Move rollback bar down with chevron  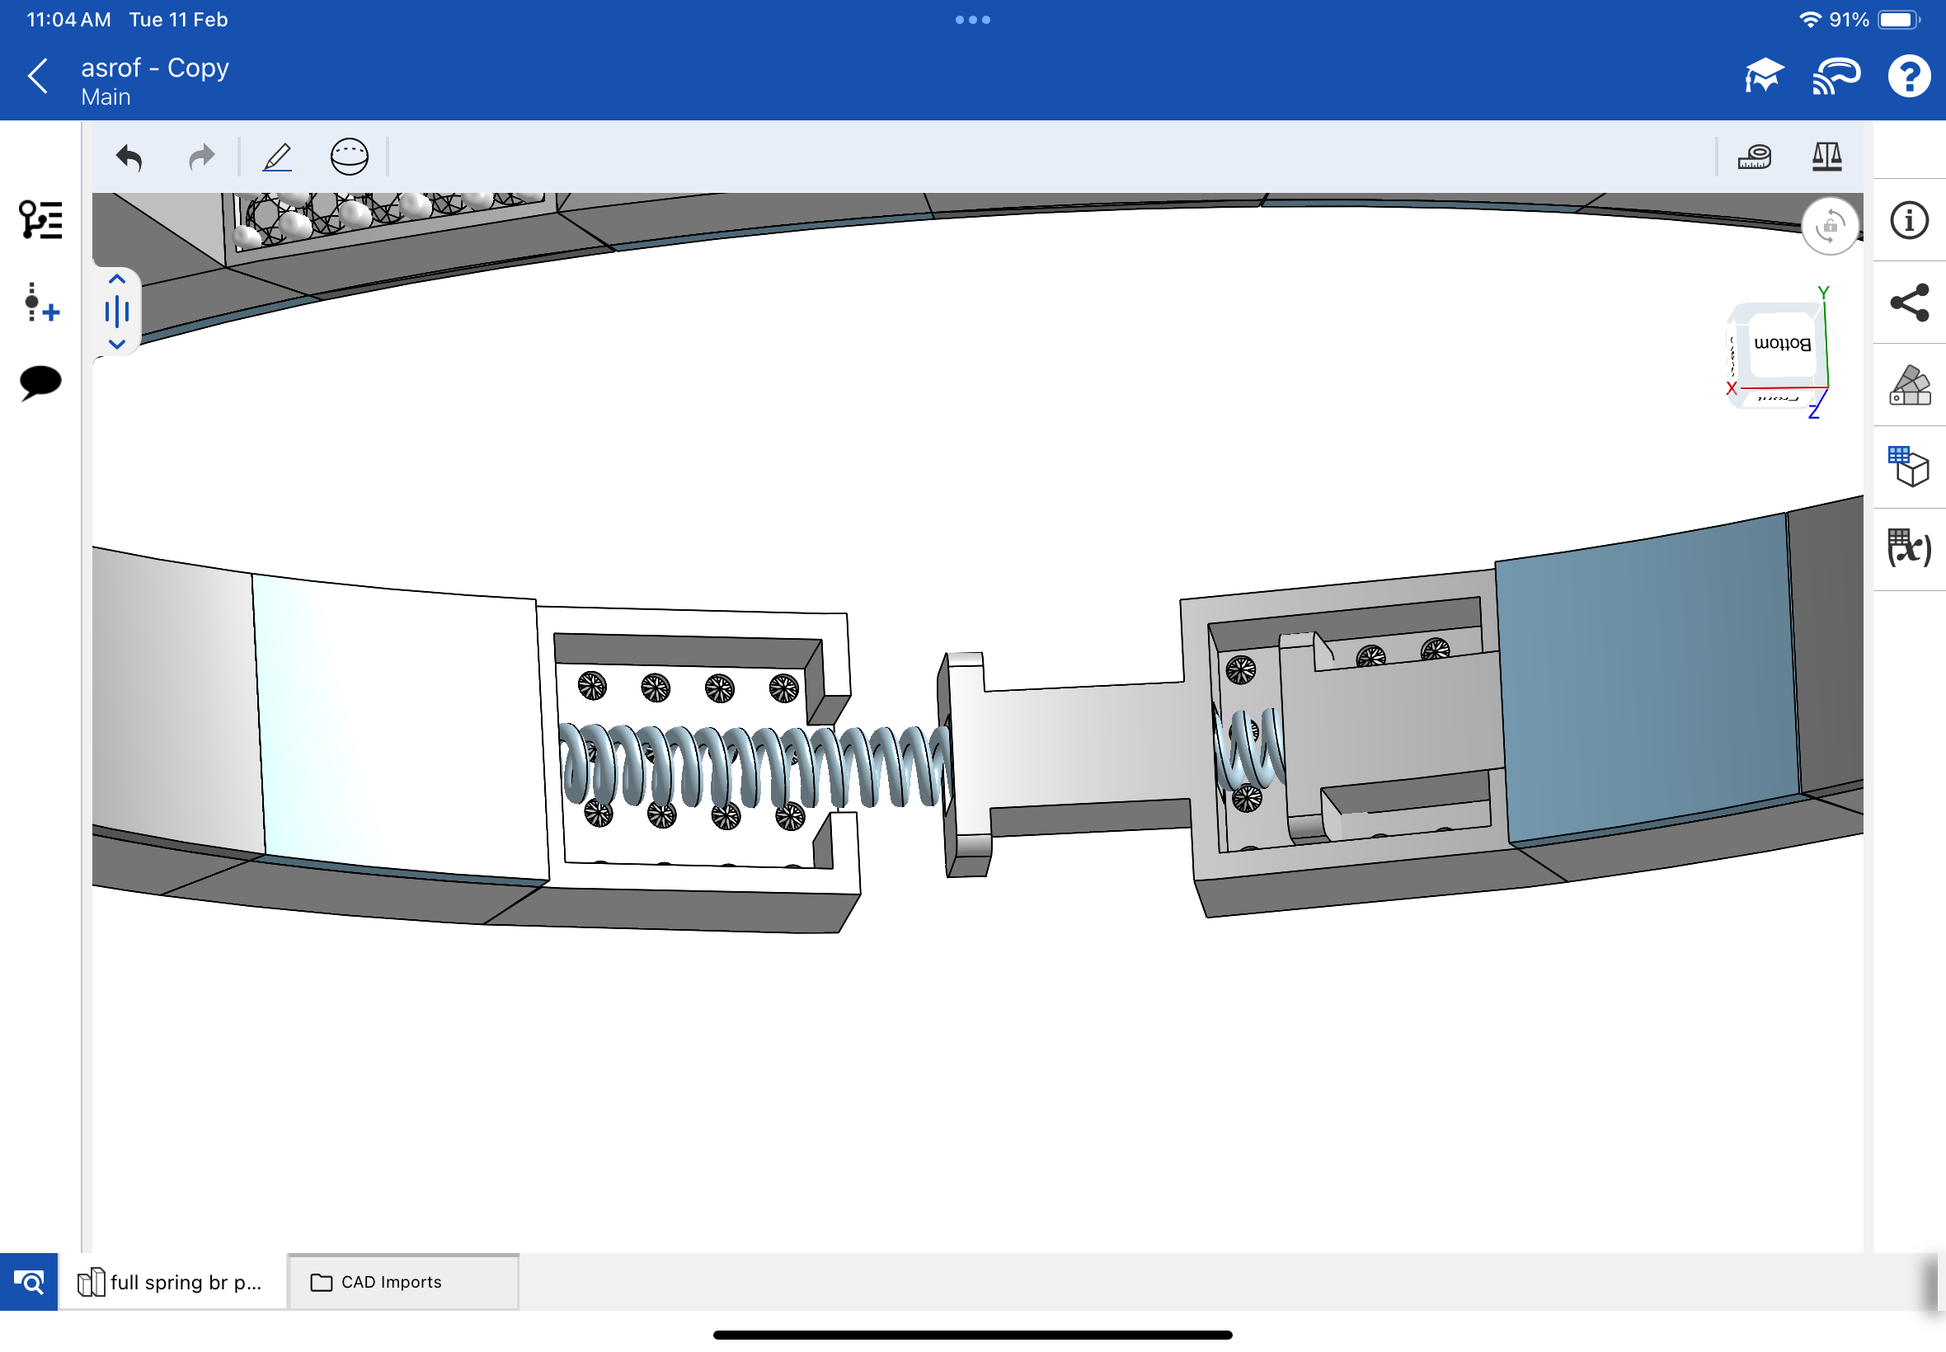[x=117, y=344]
